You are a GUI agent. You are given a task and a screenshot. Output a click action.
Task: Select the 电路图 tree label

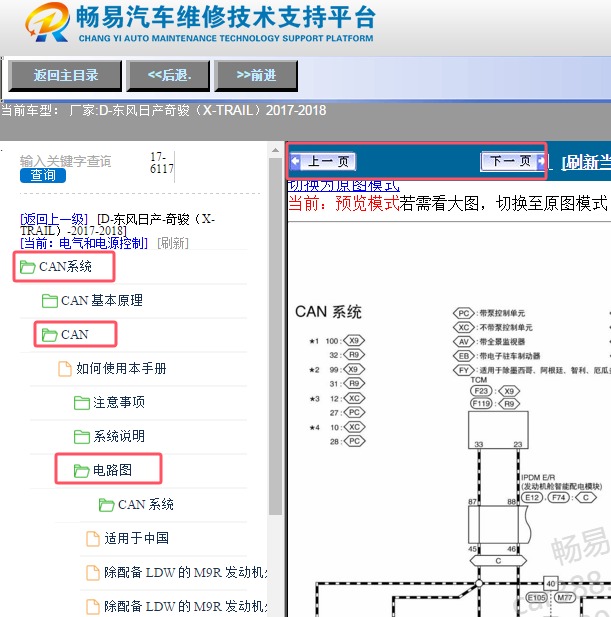coord(113,470)
